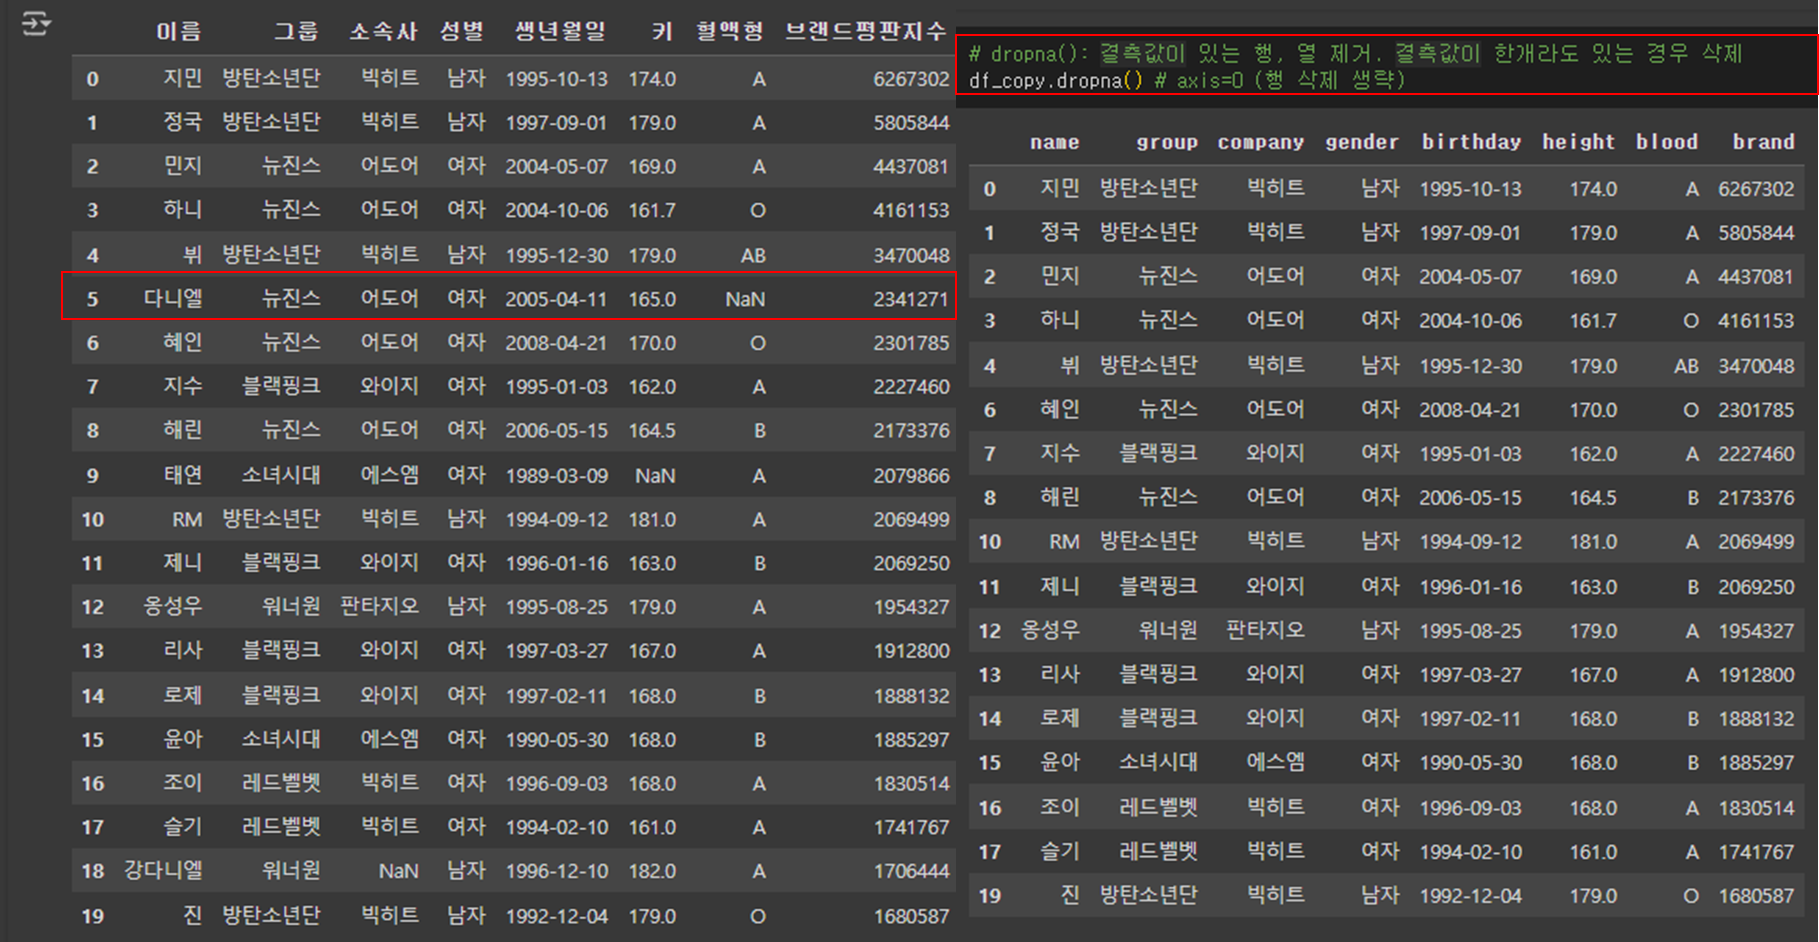
Task: Click height 164.5 in right table
Action: pyautogui.click(x=1593, y=498)
